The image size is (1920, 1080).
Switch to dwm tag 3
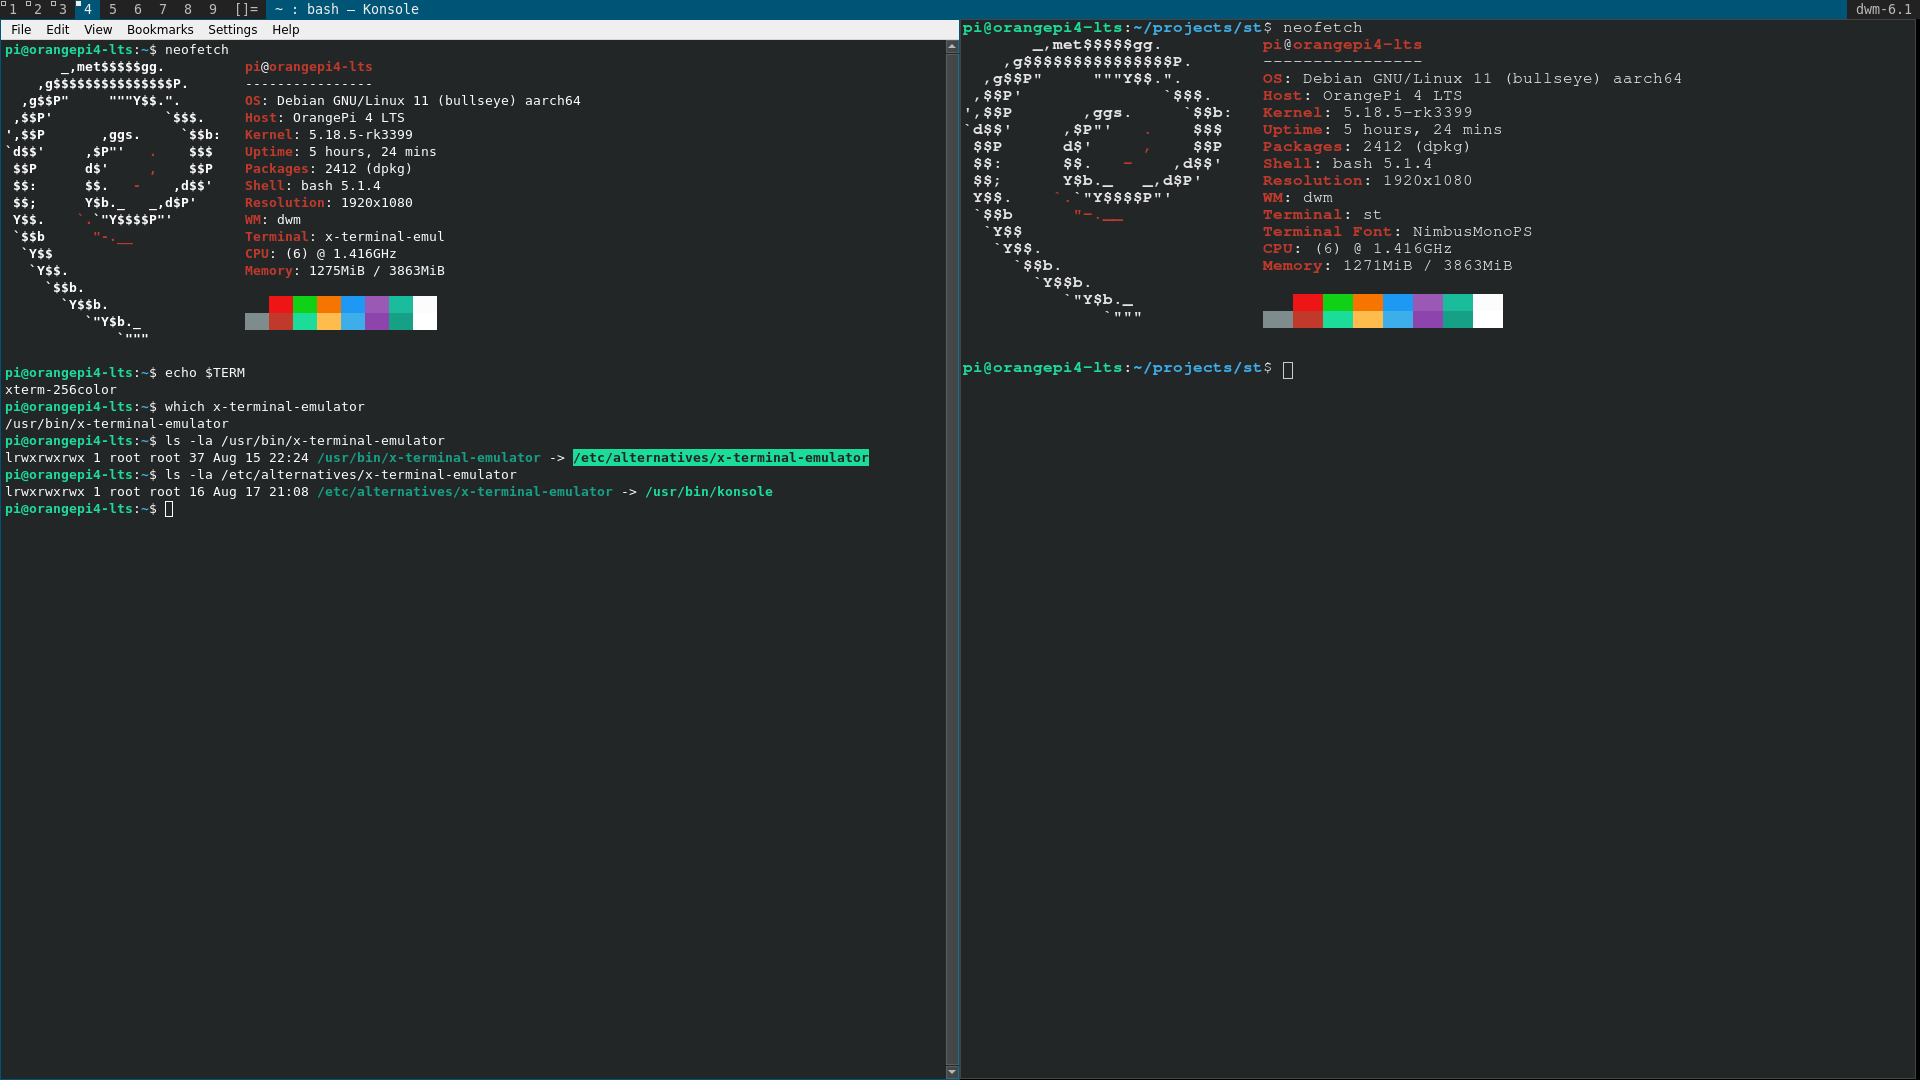(x=62, y=9)
